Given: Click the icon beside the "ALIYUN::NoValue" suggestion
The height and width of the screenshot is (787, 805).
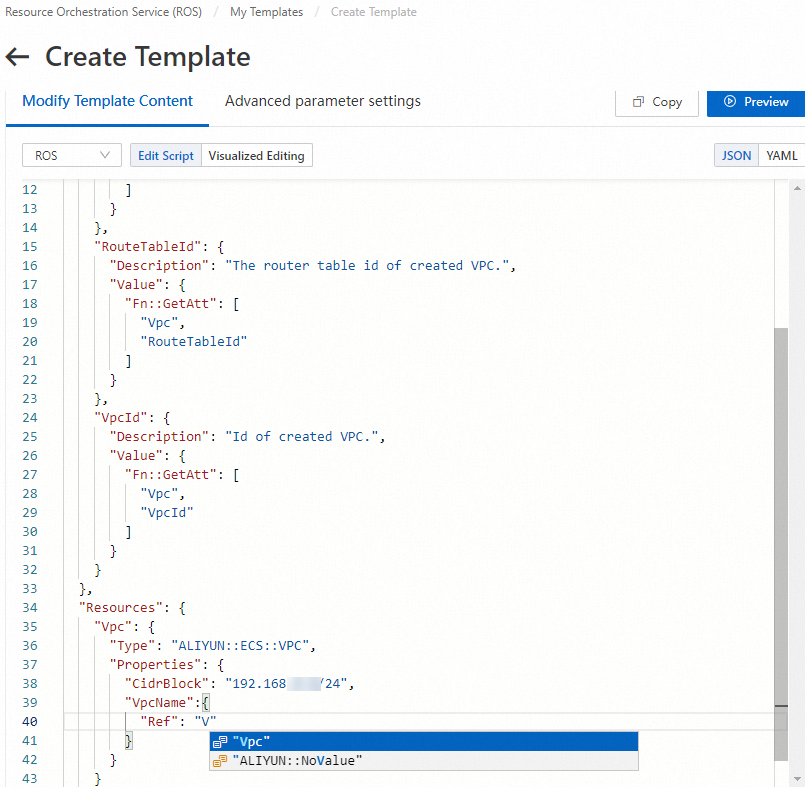Looking at the screenshot, I should coord(219,761).
